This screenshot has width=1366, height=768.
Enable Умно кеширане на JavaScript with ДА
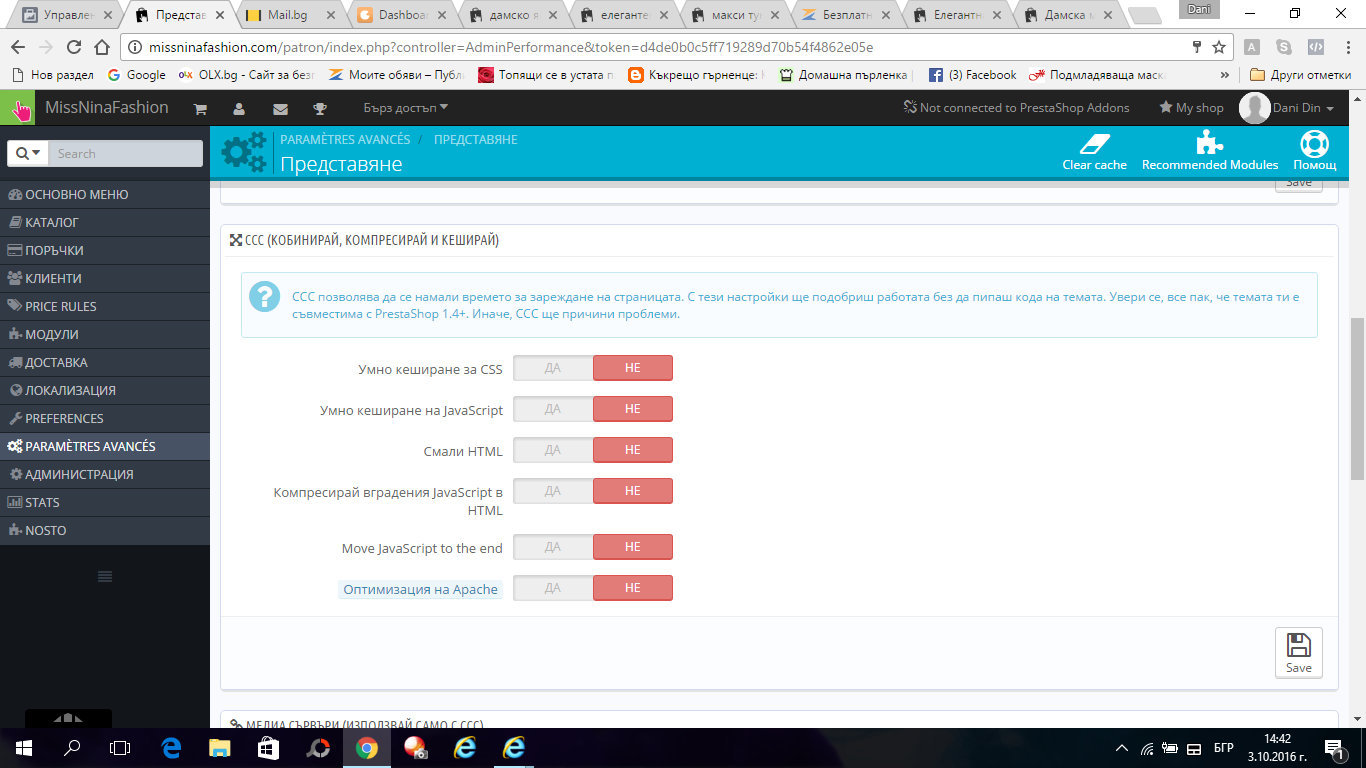coord(553,409)
